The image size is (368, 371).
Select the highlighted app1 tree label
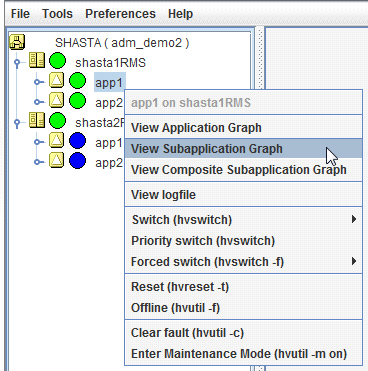(110, 82)
